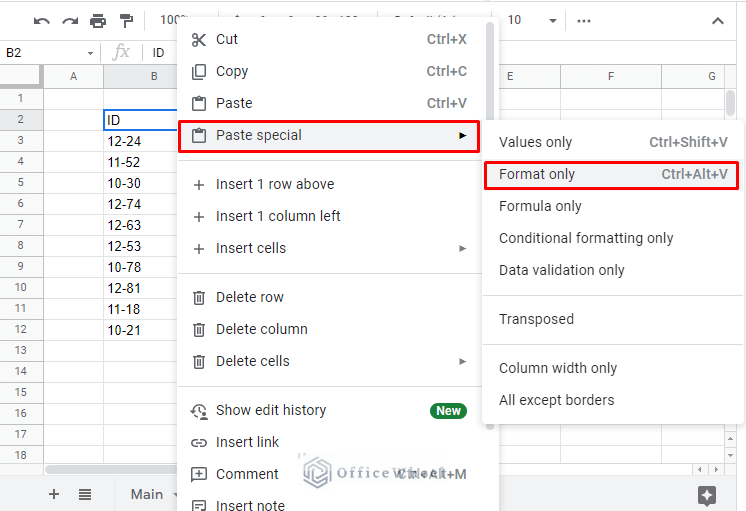The width and height of the screenshot is (746, 511).
Task: Expand the Insert cells submenu
Action: tap(462, 248)
